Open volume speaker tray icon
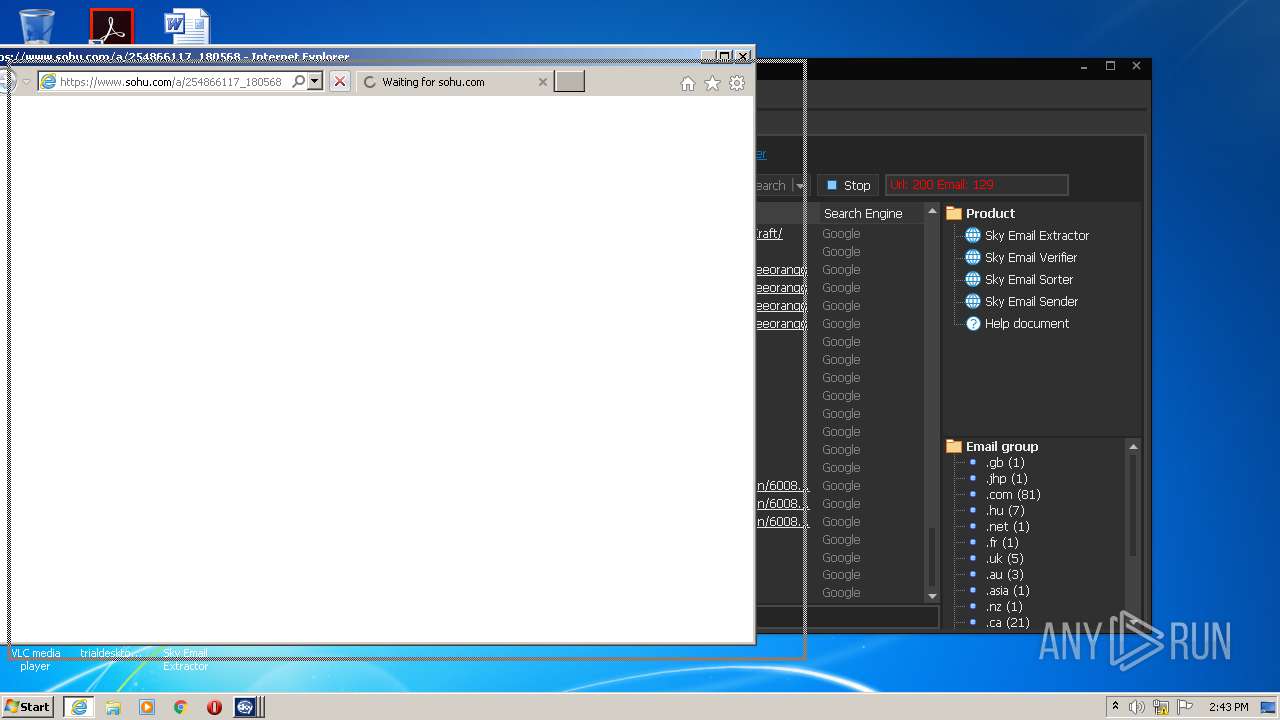Image resolution: width=1280 pixels, height=720 pixels. (x=1137, y=707)
